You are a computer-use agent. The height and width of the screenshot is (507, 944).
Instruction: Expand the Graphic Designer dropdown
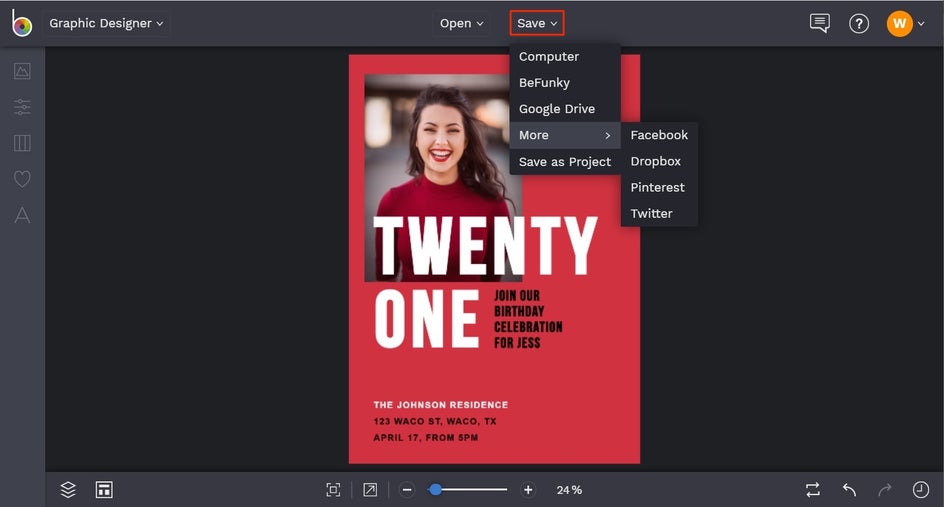point(106,23)
